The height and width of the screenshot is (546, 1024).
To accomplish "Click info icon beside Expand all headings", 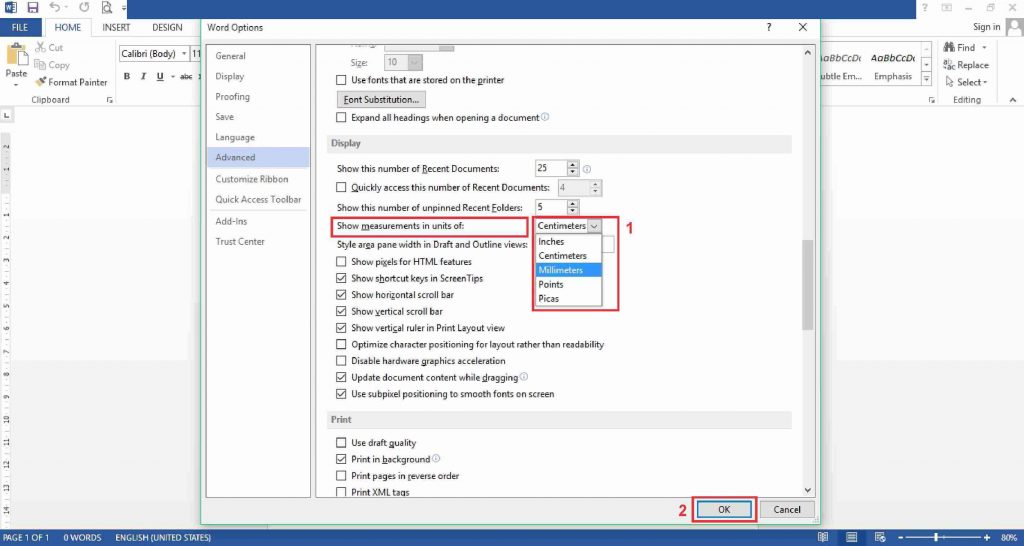I will 545,118.
